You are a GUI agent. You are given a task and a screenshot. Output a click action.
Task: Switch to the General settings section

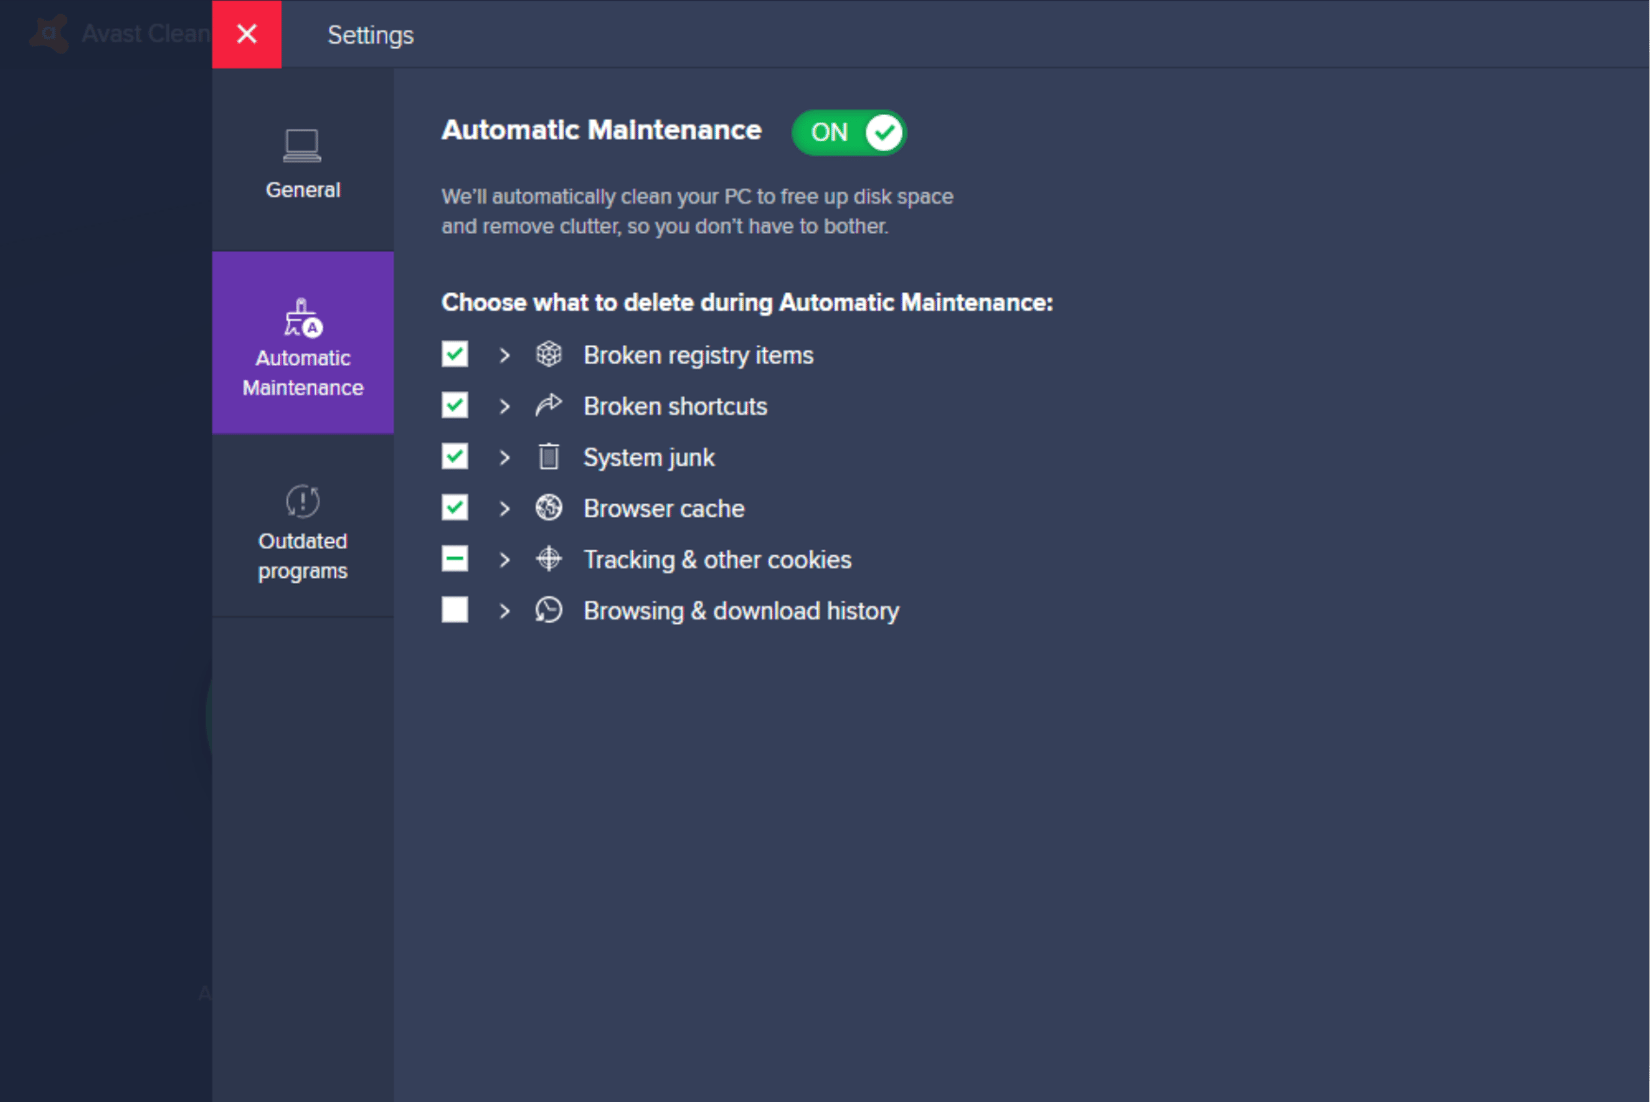(302, 165)
